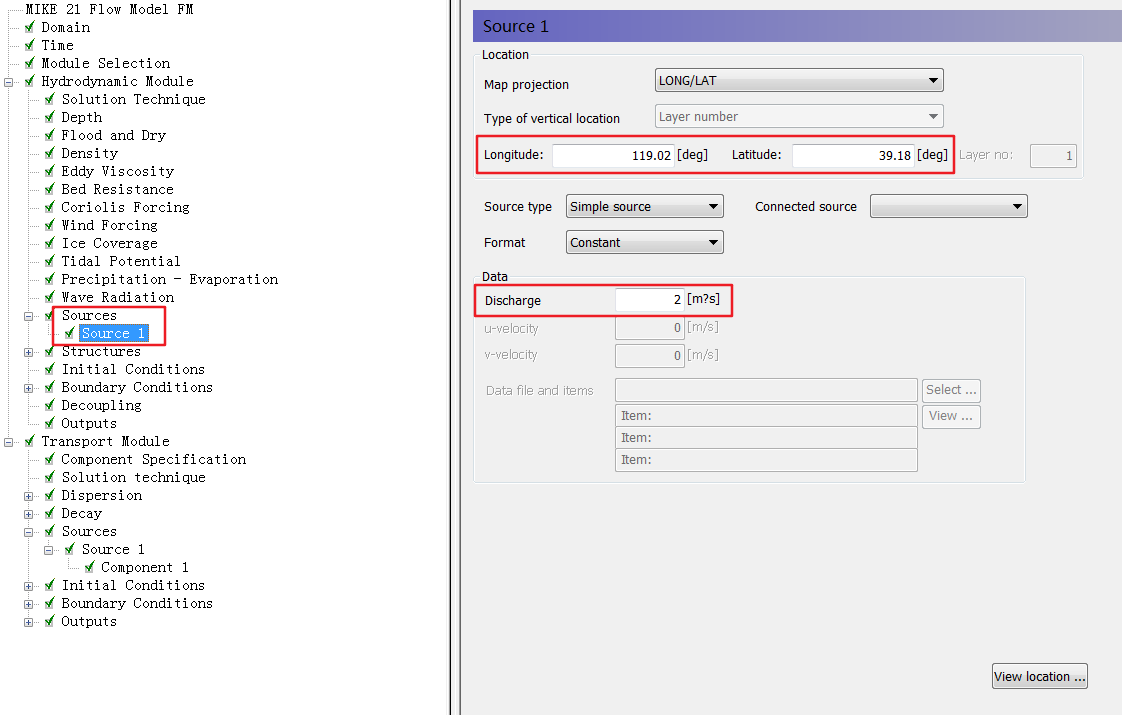1122x715 pixels.
Task: Select Wind Forcing tree item
Action: tap(109, 225)
